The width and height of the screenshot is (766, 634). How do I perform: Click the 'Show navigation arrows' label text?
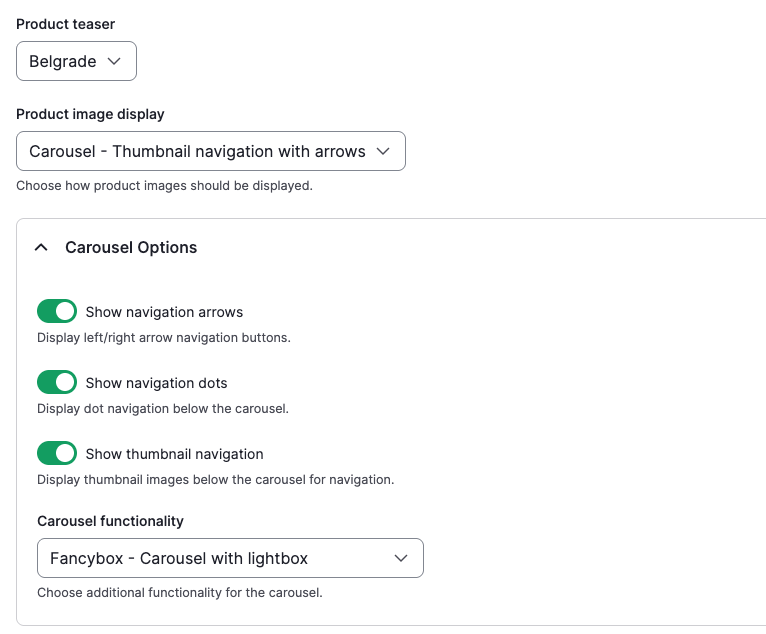[x=164, y=312]
